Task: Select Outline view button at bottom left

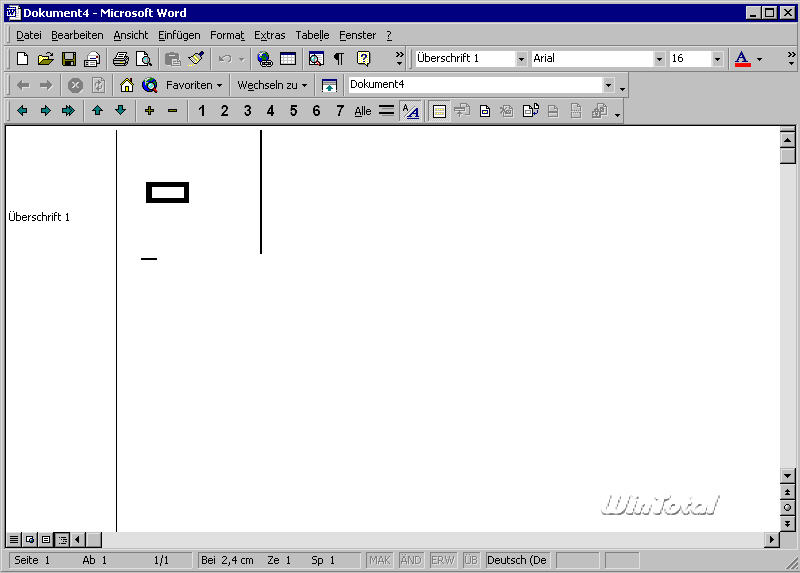Action: pos(62,539)
